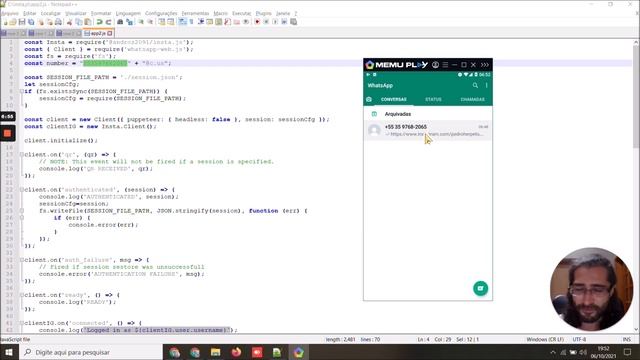
Task: Toggle Word Wrap in Notepad++ toolbar
Action: (x=182, y=22)
